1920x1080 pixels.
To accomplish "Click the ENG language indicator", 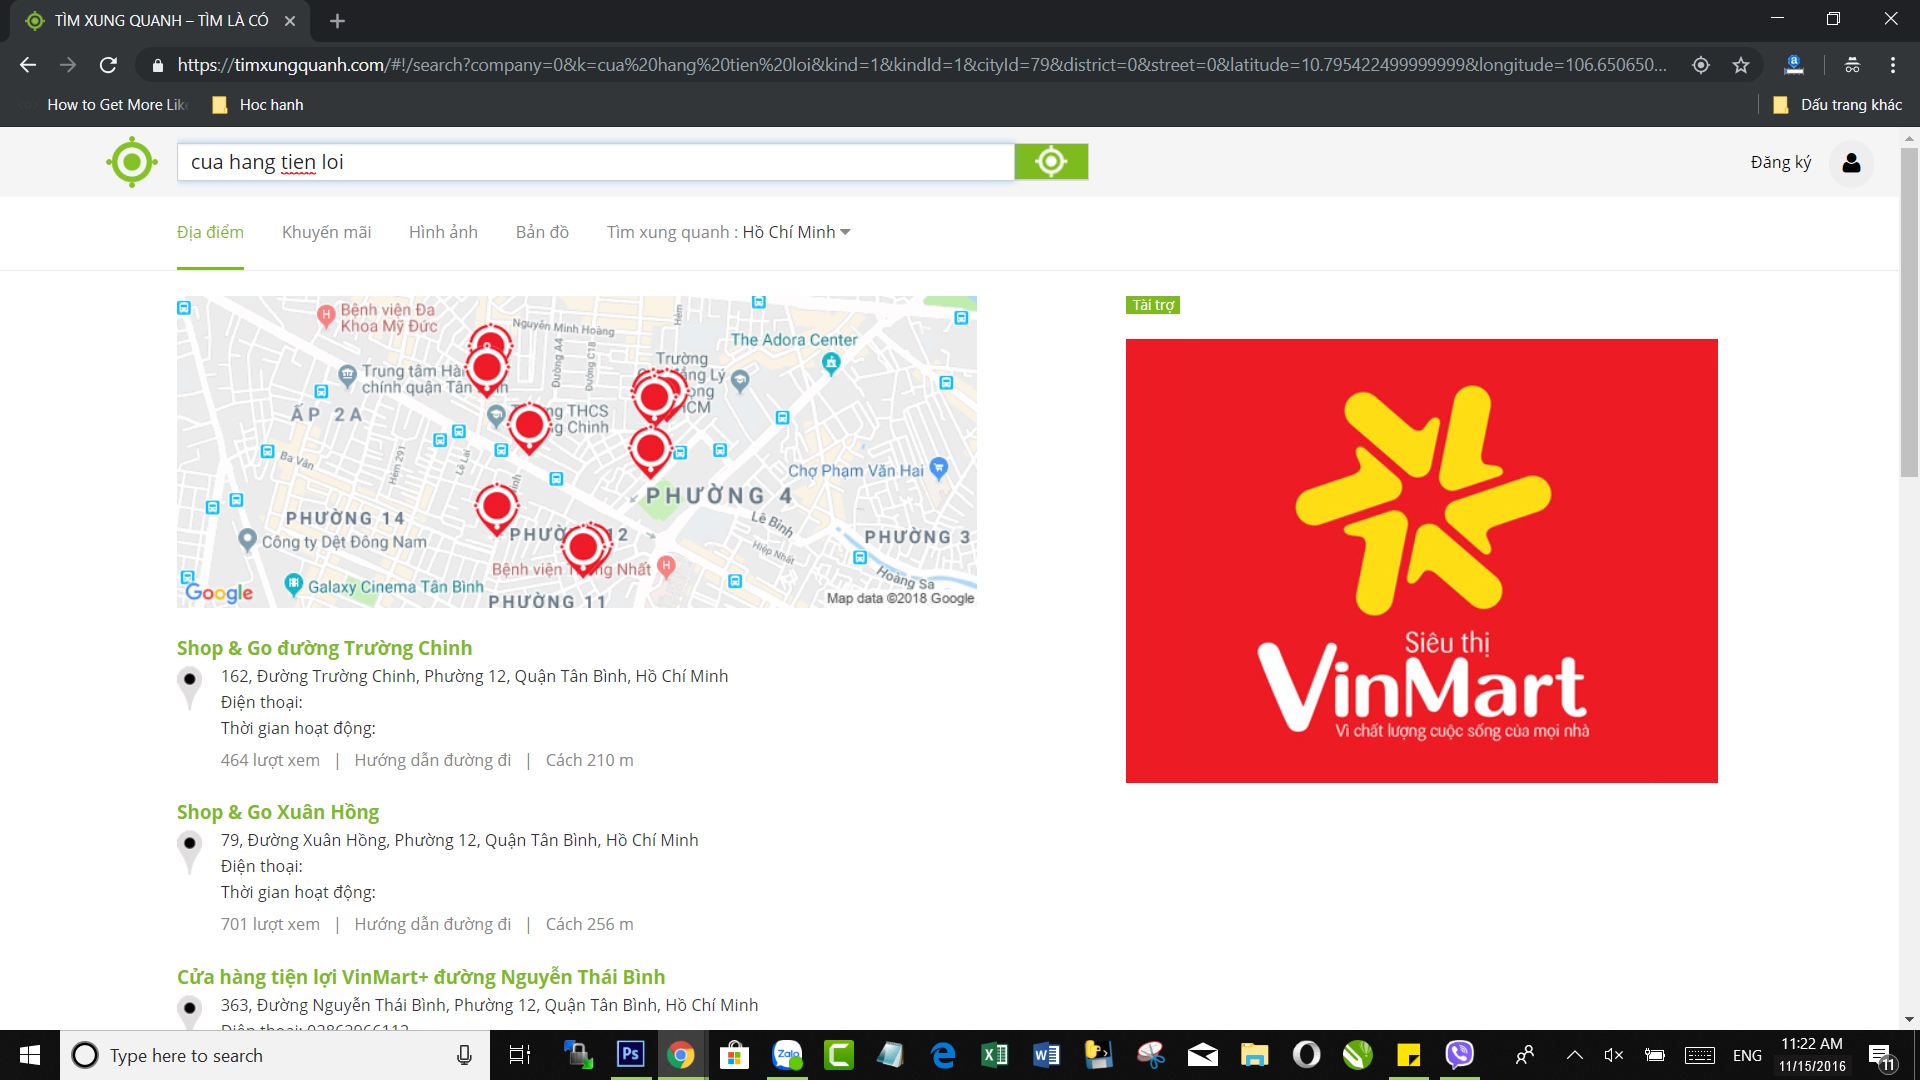I will click(x=1747, y=1056).
